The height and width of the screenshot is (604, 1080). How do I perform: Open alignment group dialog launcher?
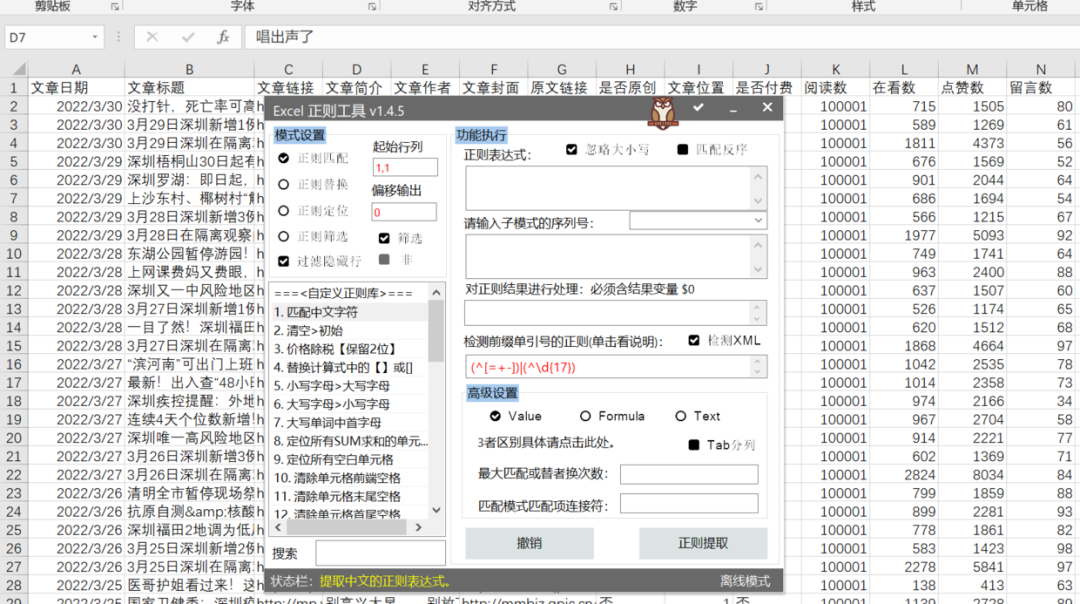pos(613,7)
